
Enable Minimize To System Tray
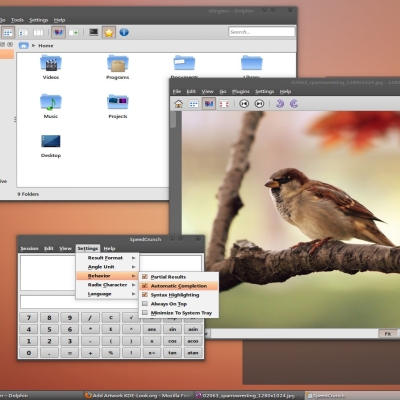tap(179, 313)
